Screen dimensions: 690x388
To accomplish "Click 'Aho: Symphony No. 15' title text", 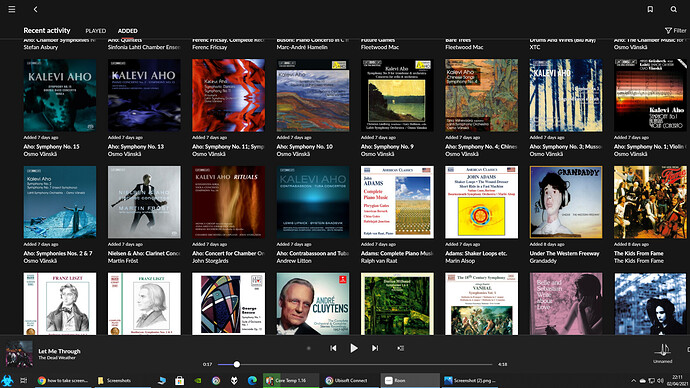I will 51,146.
